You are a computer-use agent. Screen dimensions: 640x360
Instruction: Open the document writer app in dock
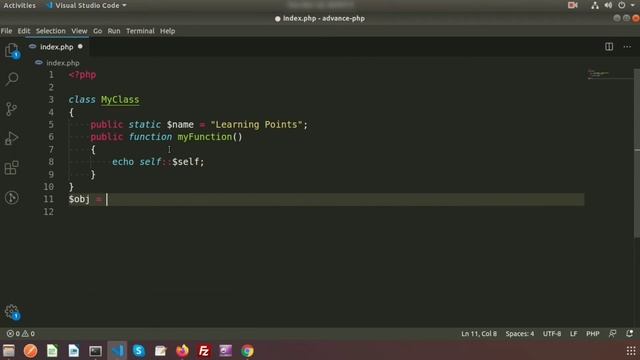click(73, 351)
